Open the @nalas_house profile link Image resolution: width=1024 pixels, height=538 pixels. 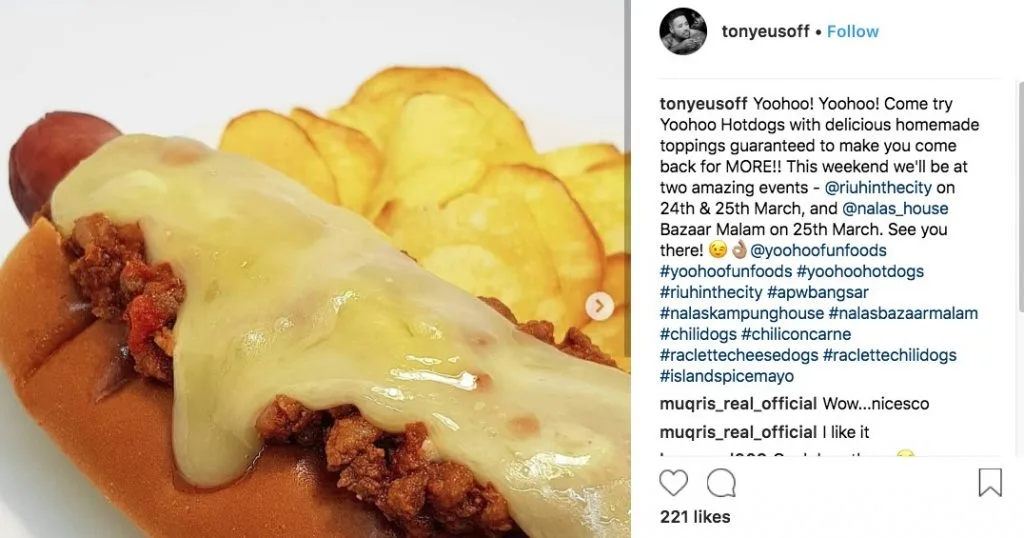point(895,208)
